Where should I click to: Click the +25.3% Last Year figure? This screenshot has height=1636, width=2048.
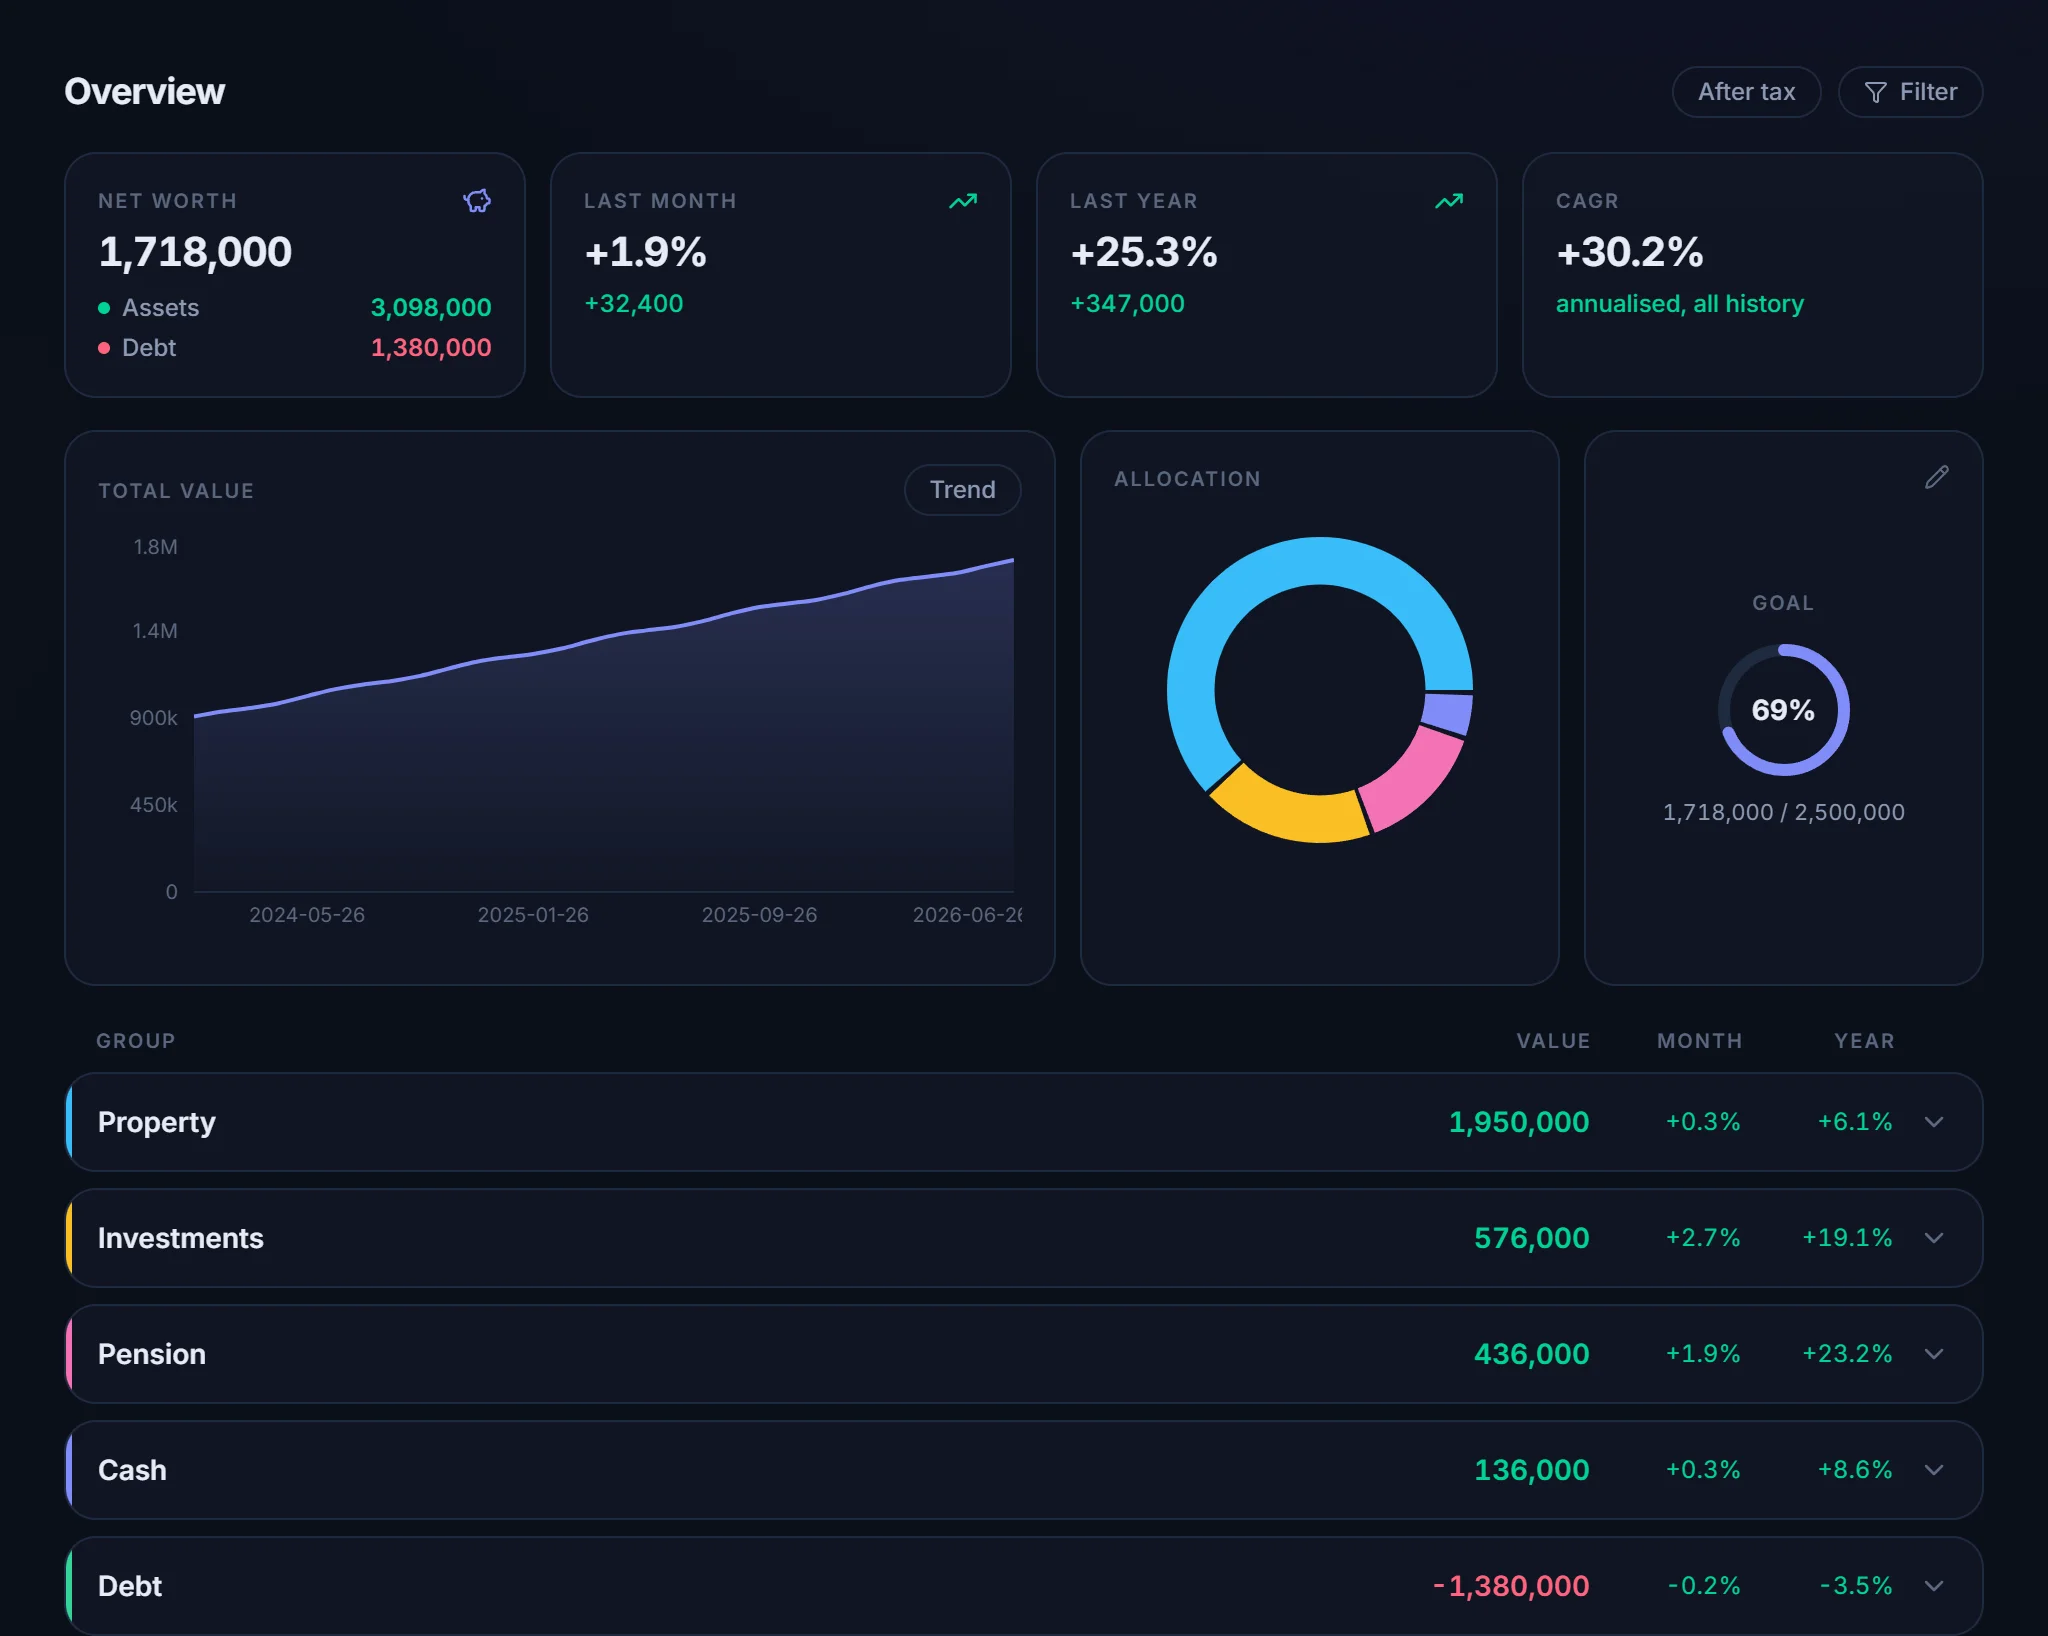(1144, 252)
